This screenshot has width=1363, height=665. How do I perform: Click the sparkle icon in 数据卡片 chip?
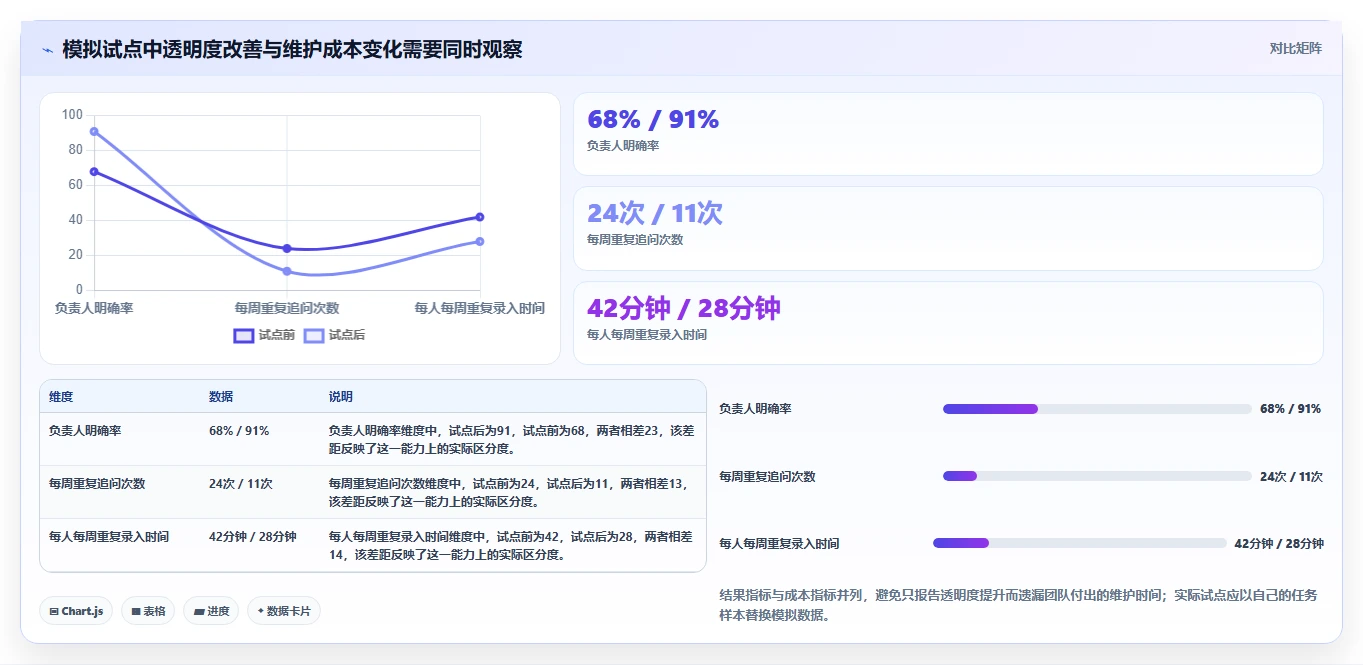pyautogui.click(x=261, y=610)
